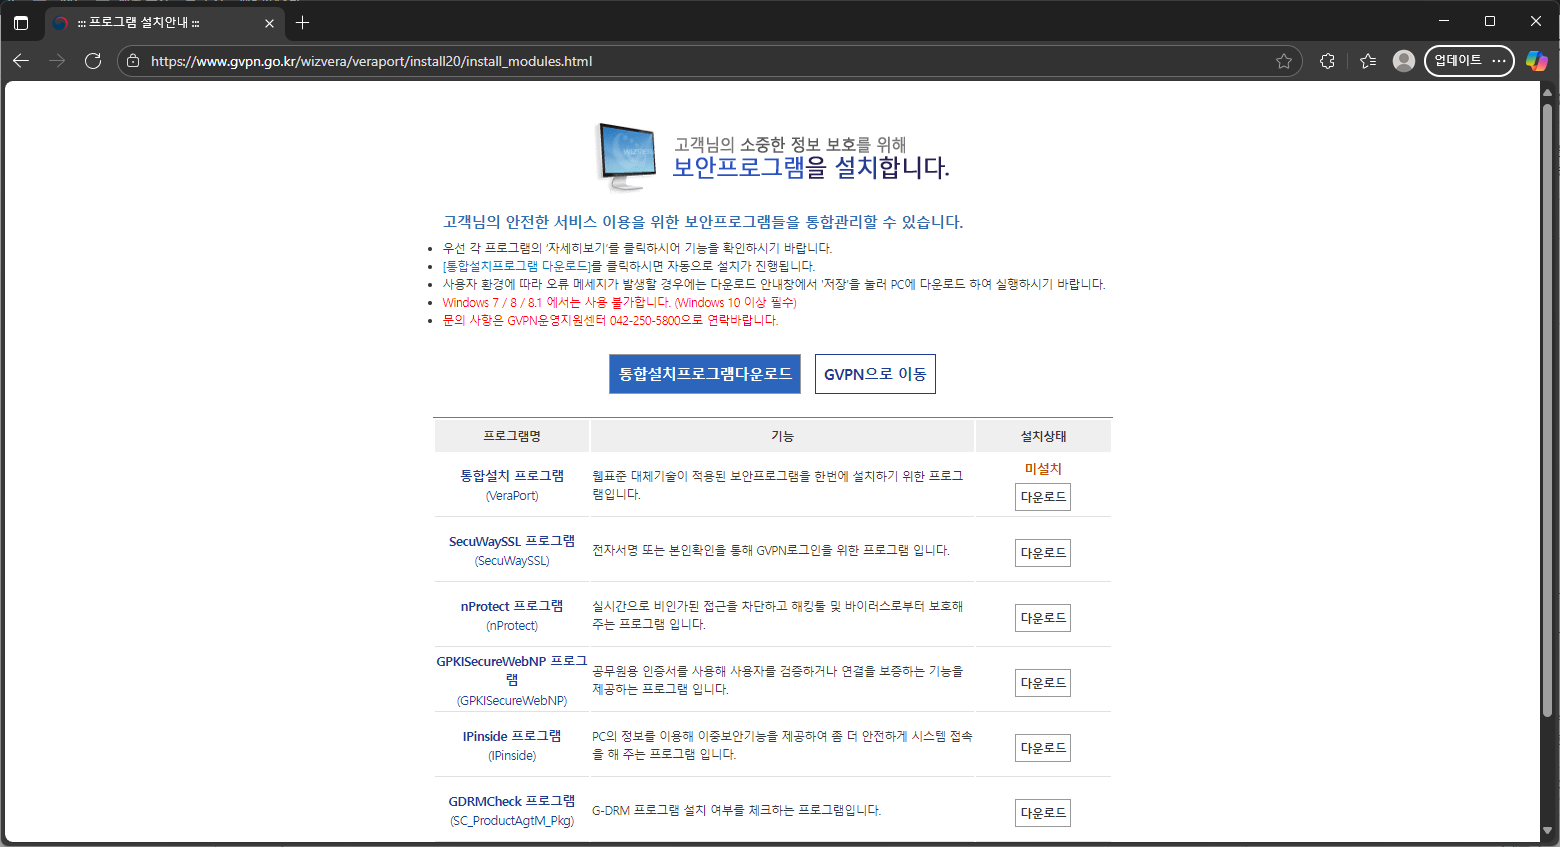Open the favorites list icon

coord(1368,61)
